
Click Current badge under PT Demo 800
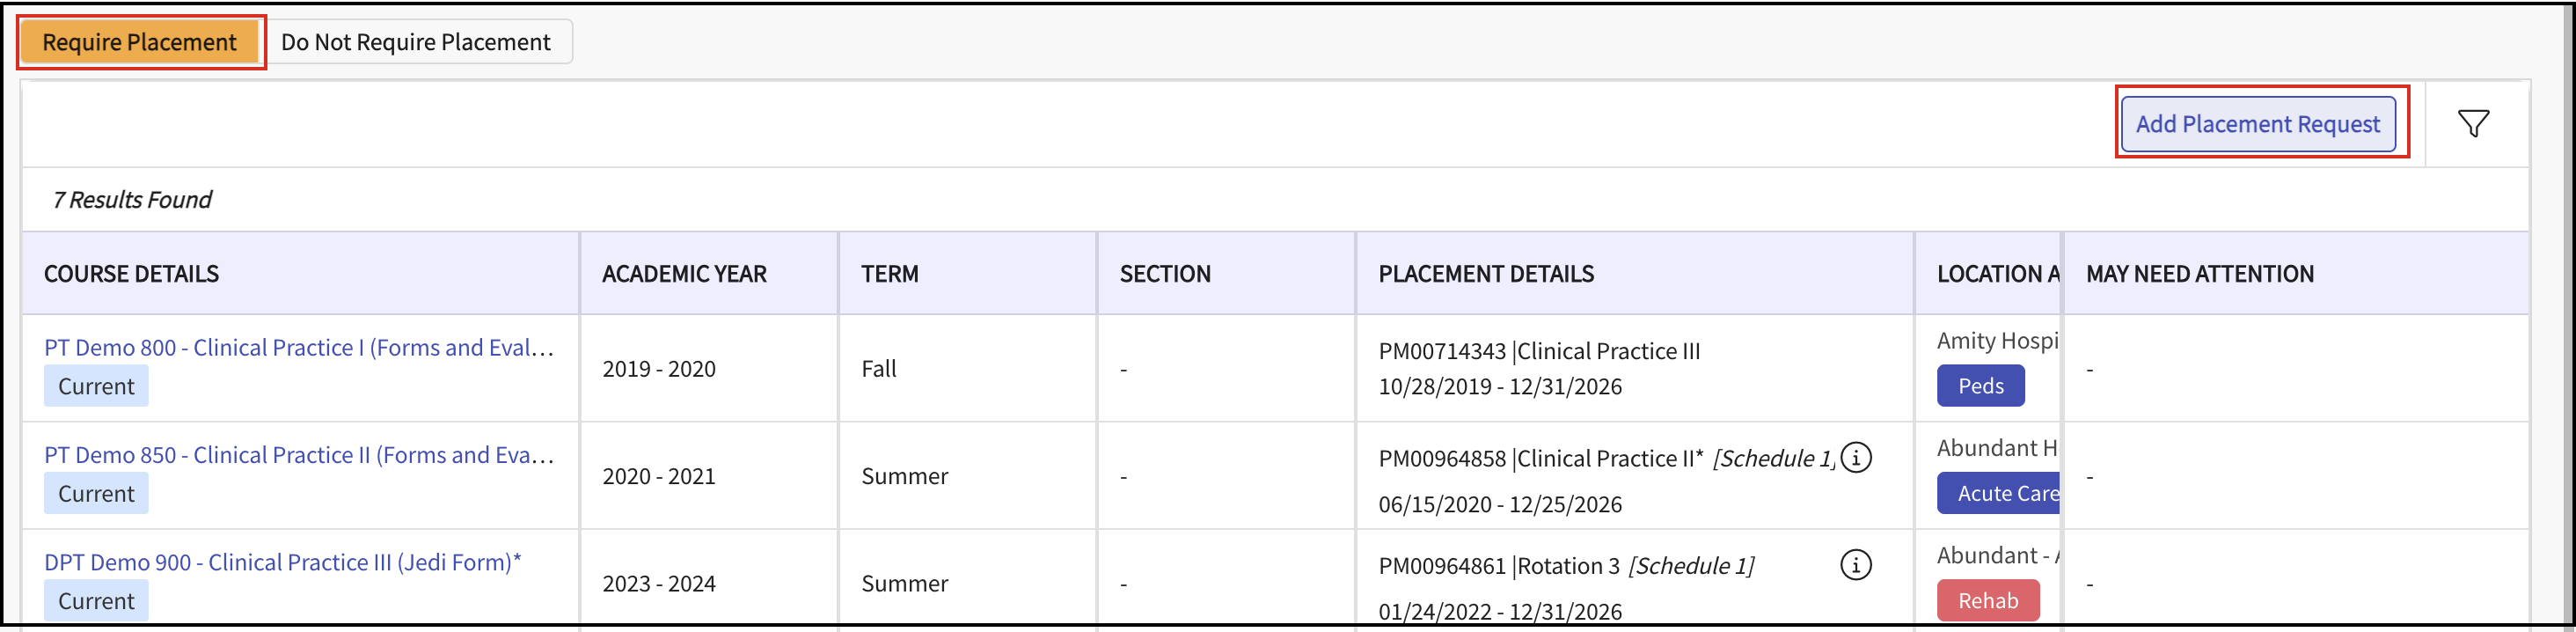(96, 386)
